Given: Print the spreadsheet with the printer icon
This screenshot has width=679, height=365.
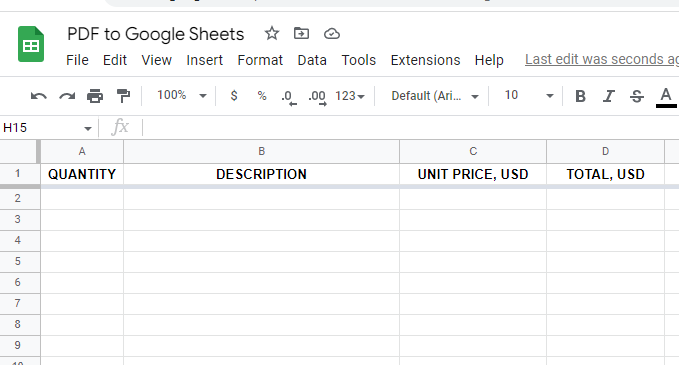Looking at the screenshot, I should coord(95,96).
